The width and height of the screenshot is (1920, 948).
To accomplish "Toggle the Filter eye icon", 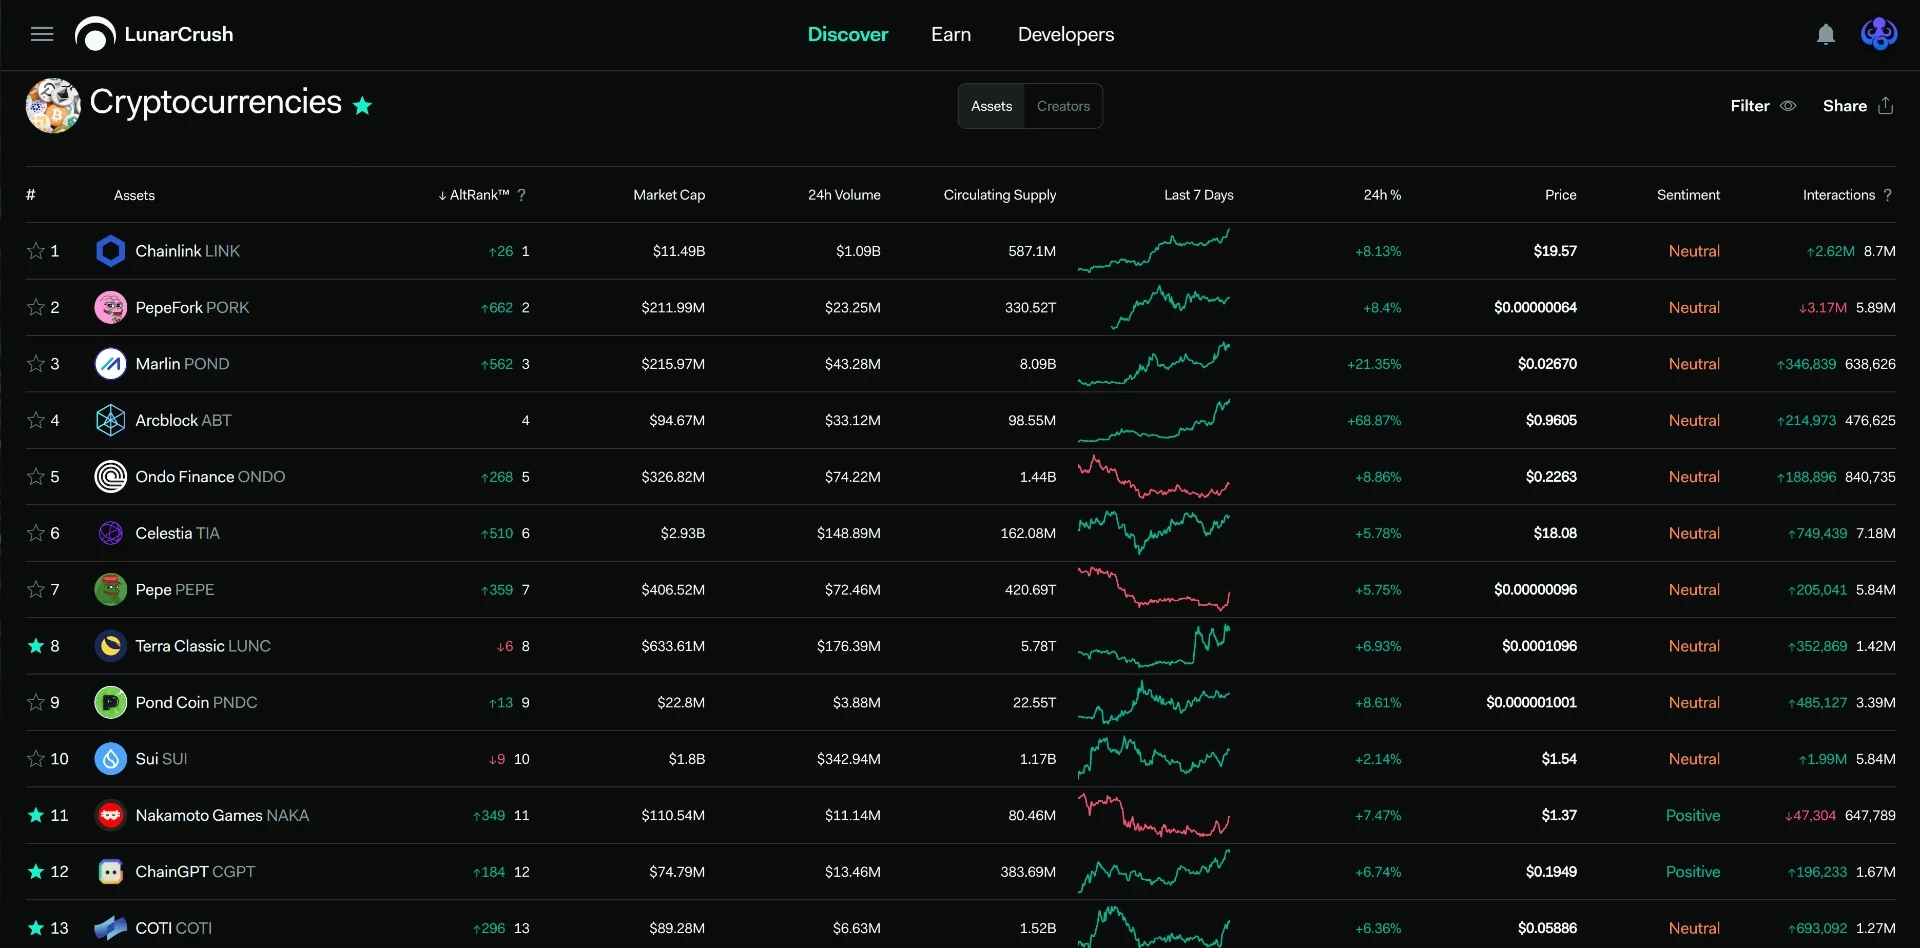I will 1789,106.
